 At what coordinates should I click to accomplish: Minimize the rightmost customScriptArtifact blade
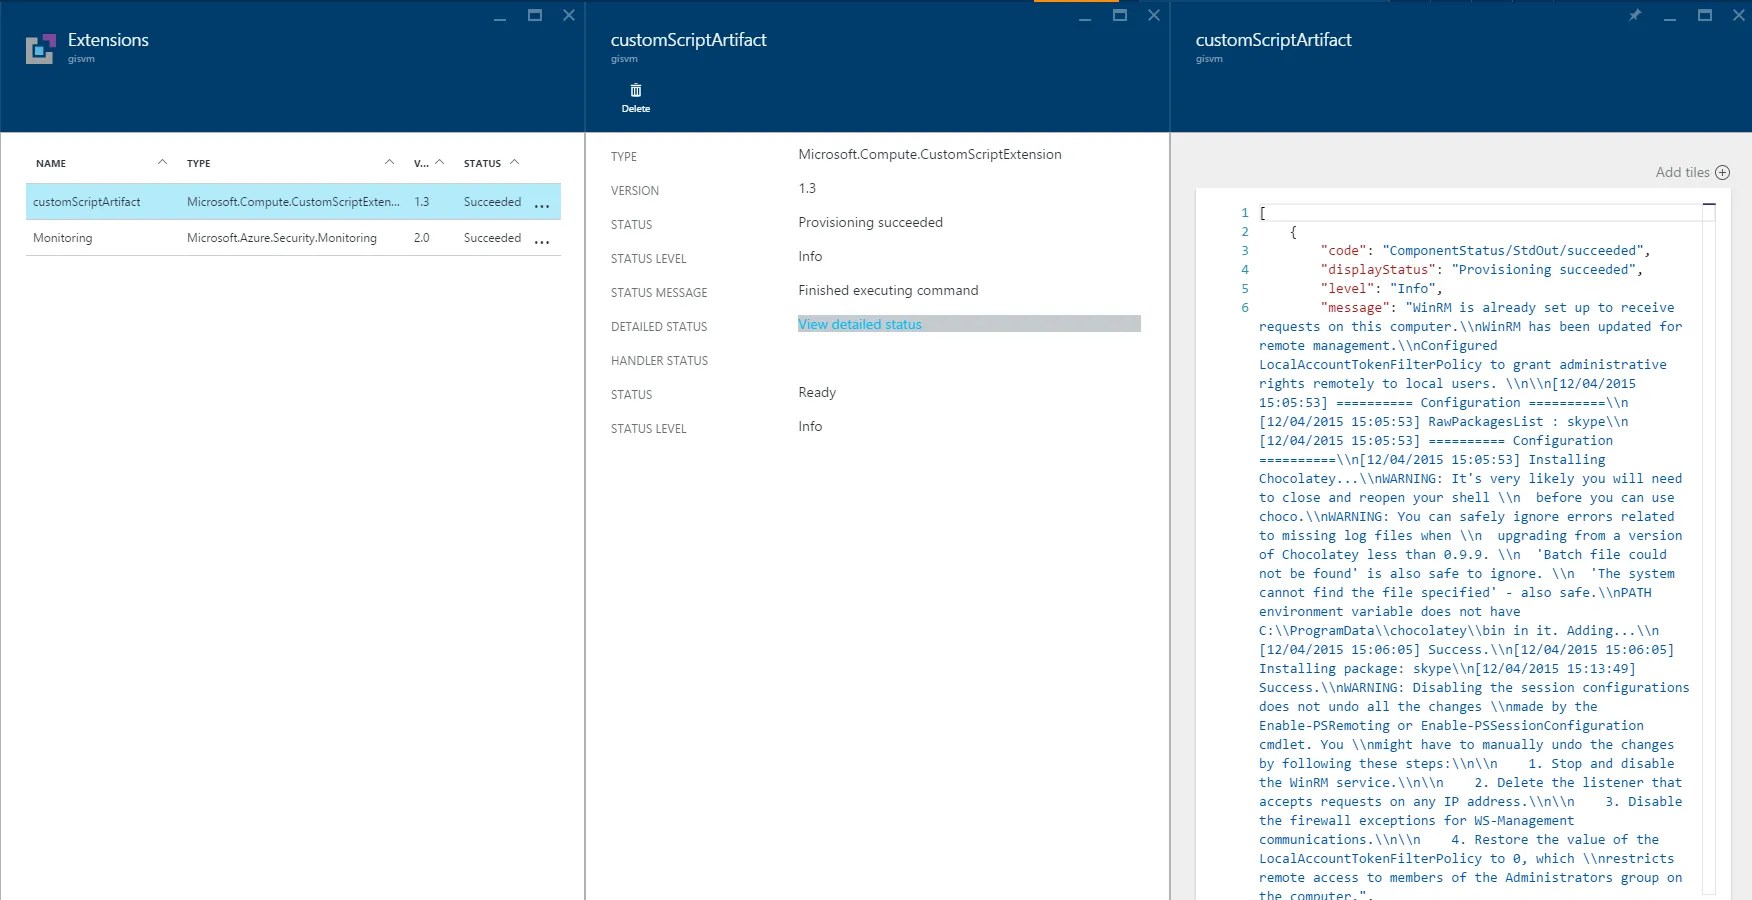tap(1670, 16)
